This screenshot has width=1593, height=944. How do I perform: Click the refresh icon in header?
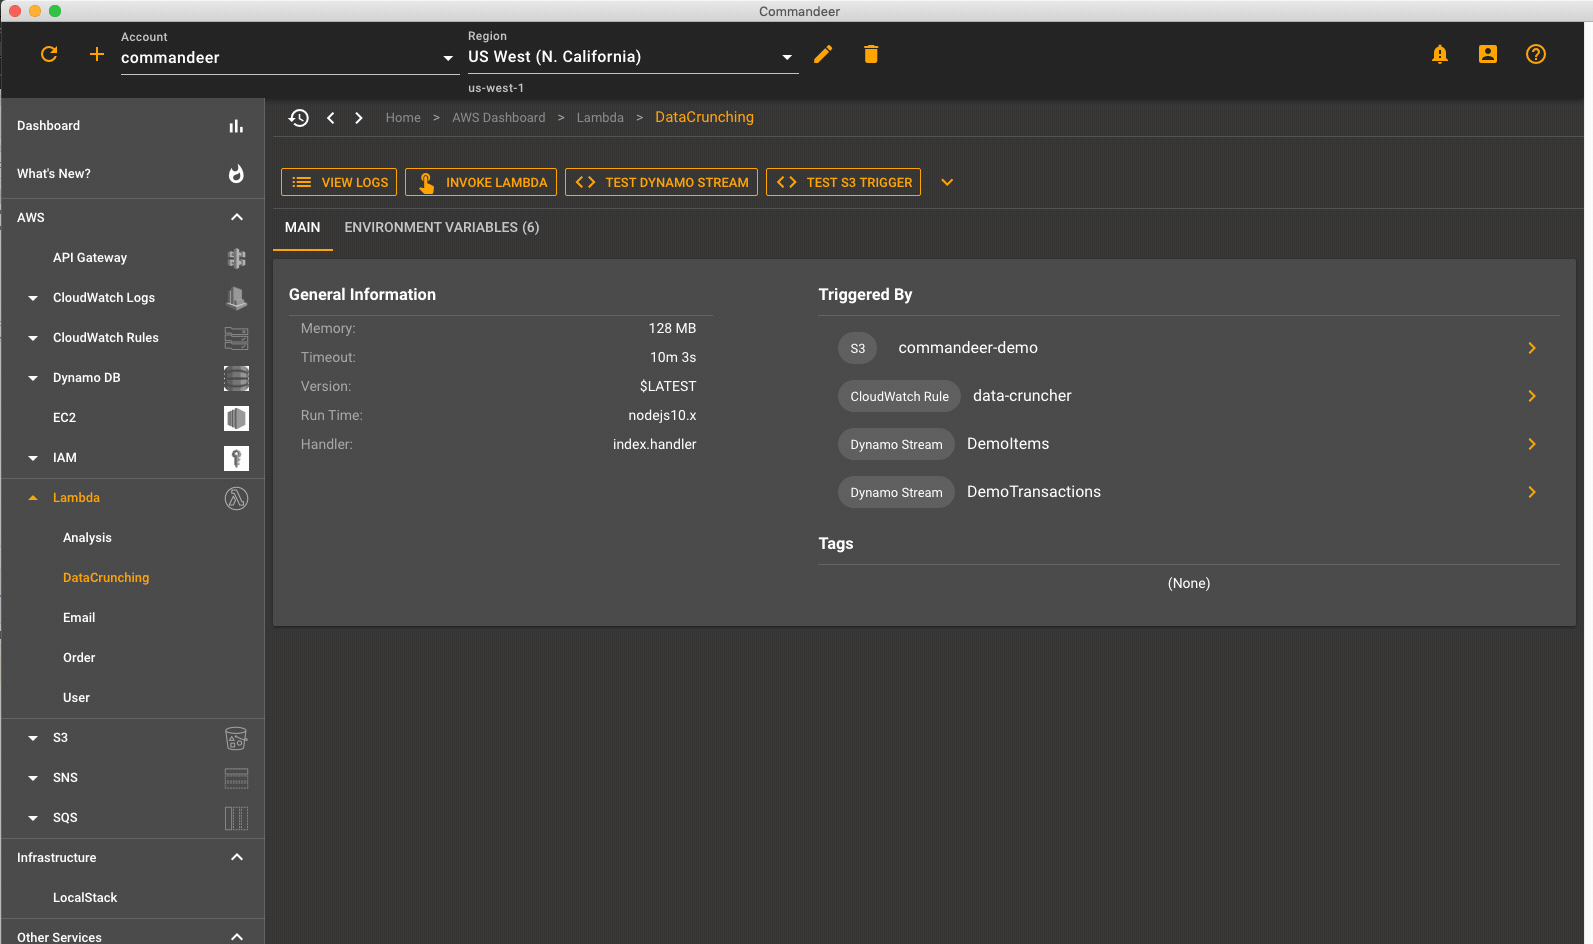tap(49, 54)
